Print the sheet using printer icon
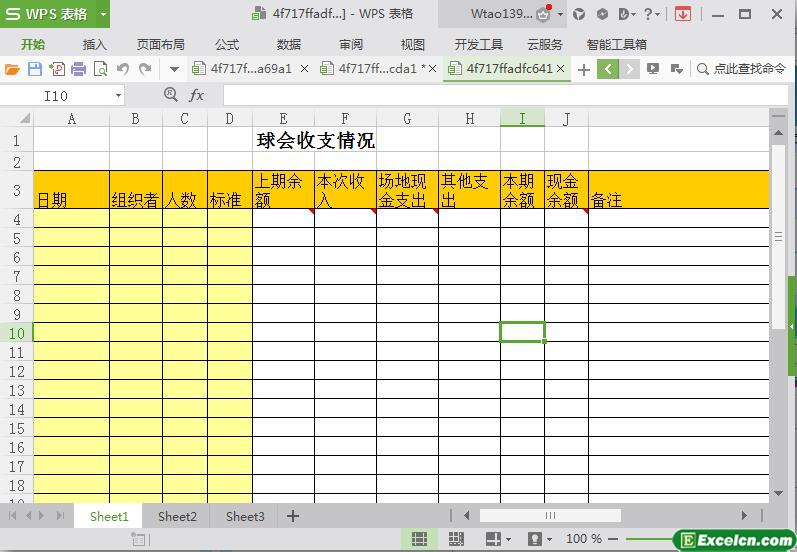This screenshot has height=552, width=797. 78,69
